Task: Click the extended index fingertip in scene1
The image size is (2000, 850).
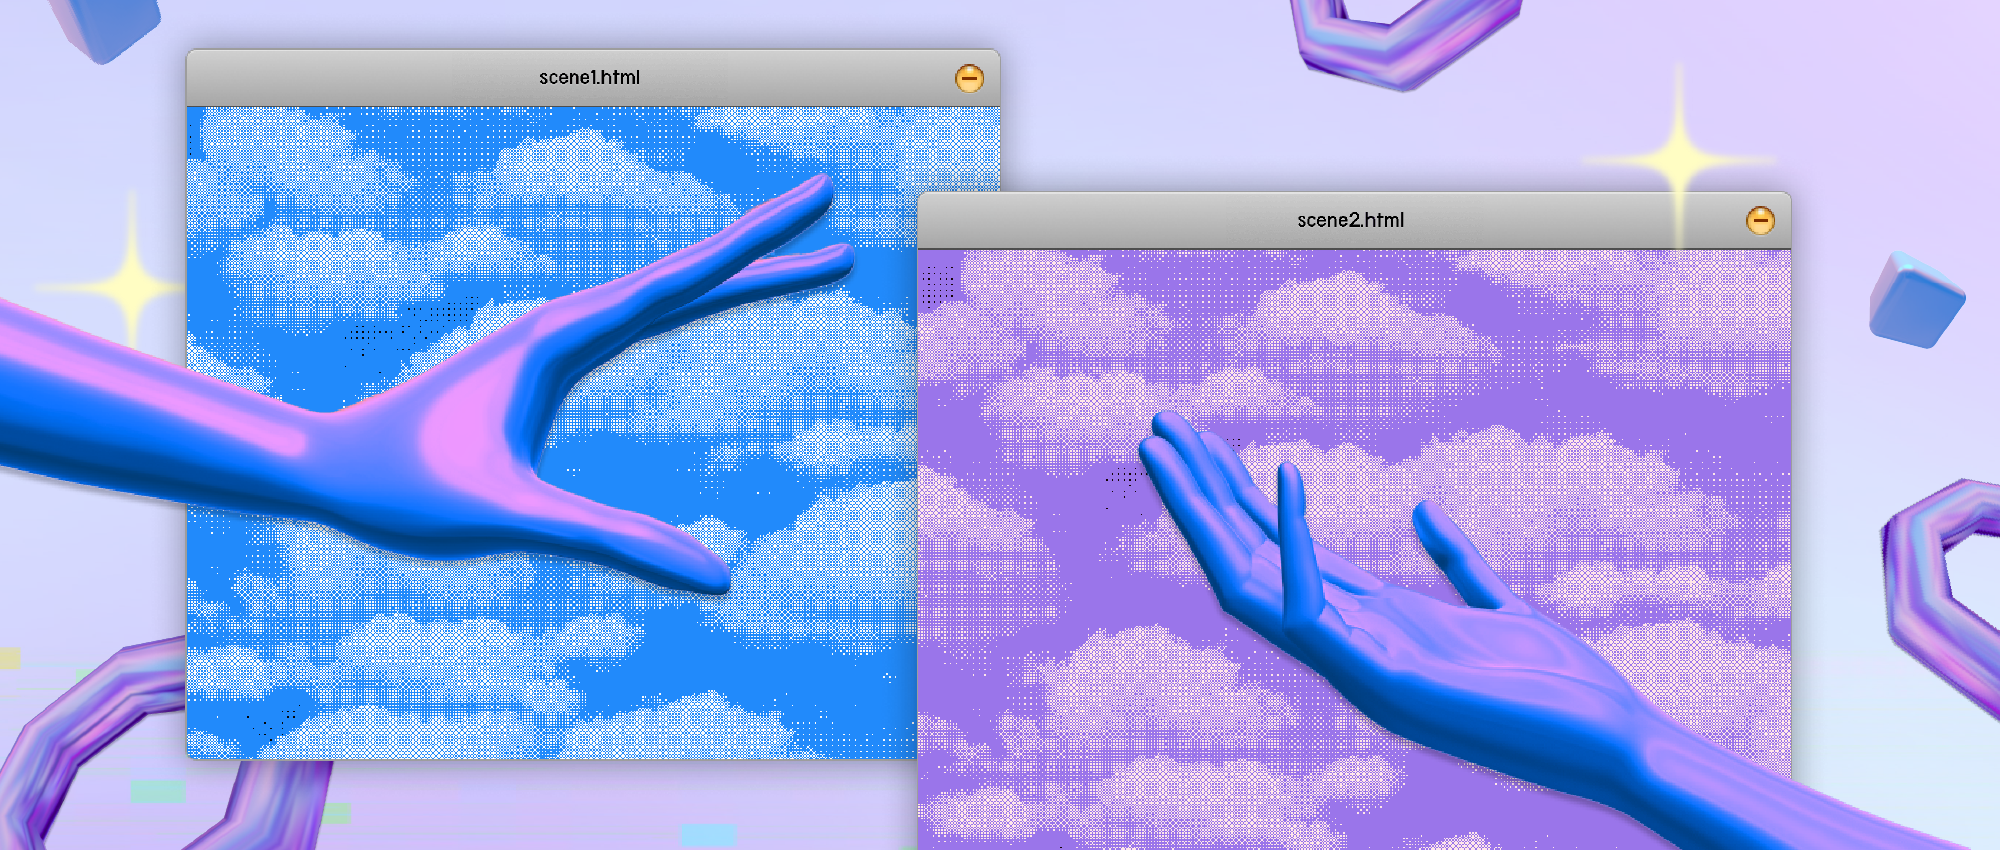Action: pos(820,190)
